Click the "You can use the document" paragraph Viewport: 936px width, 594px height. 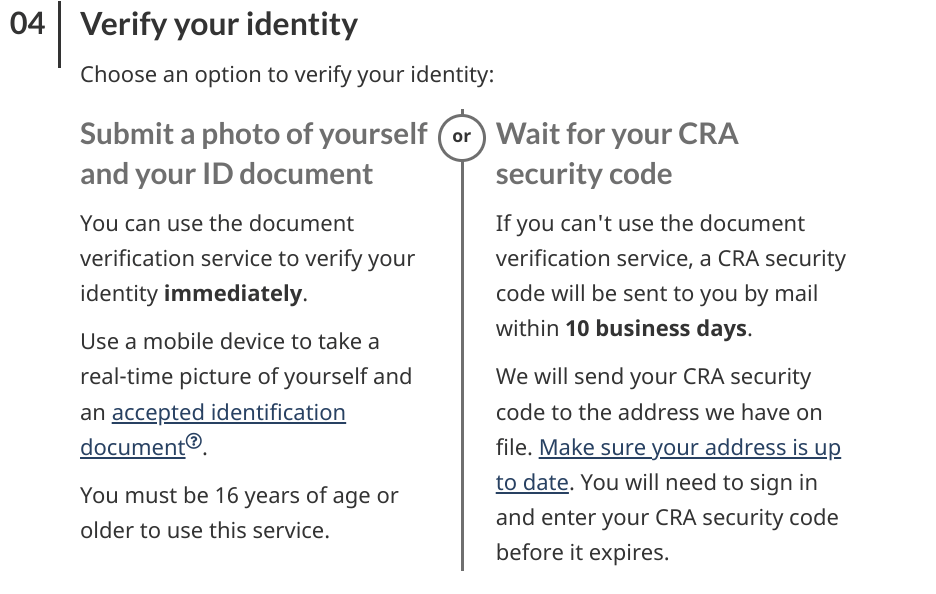tap(248, 258)
